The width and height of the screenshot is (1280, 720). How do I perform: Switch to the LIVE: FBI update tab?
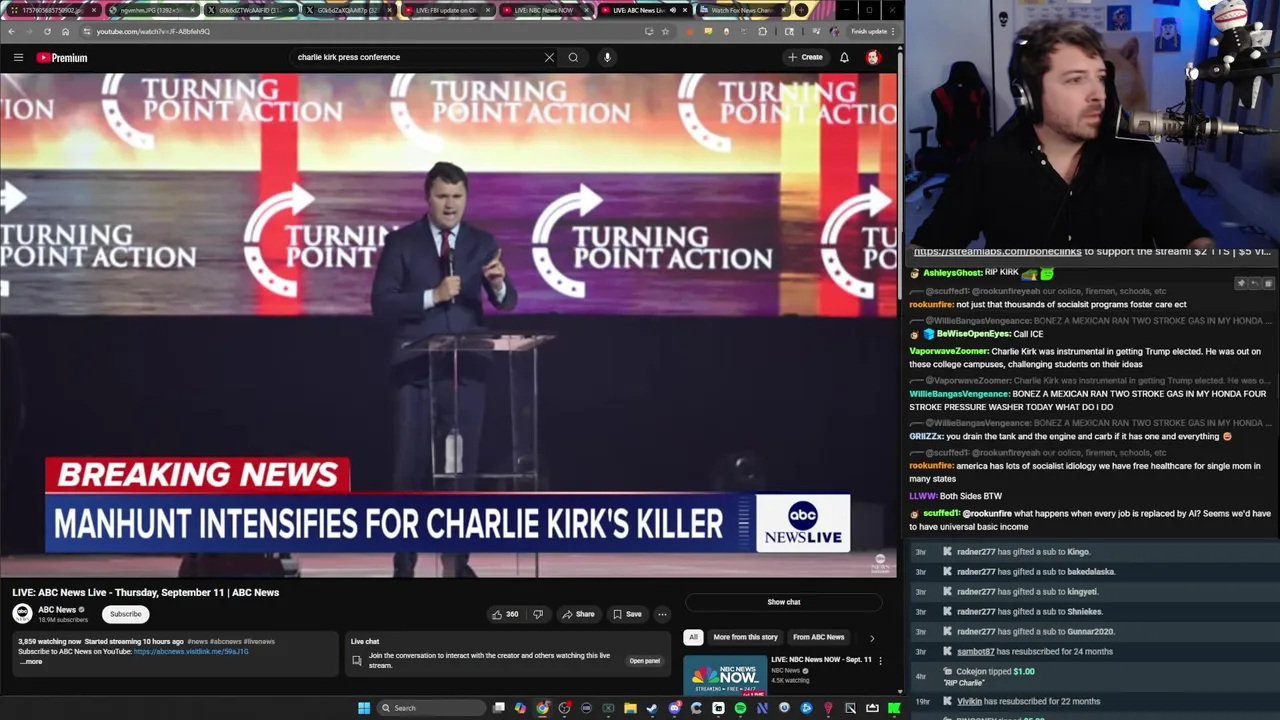pyautogui.click(x=445, y=10)
